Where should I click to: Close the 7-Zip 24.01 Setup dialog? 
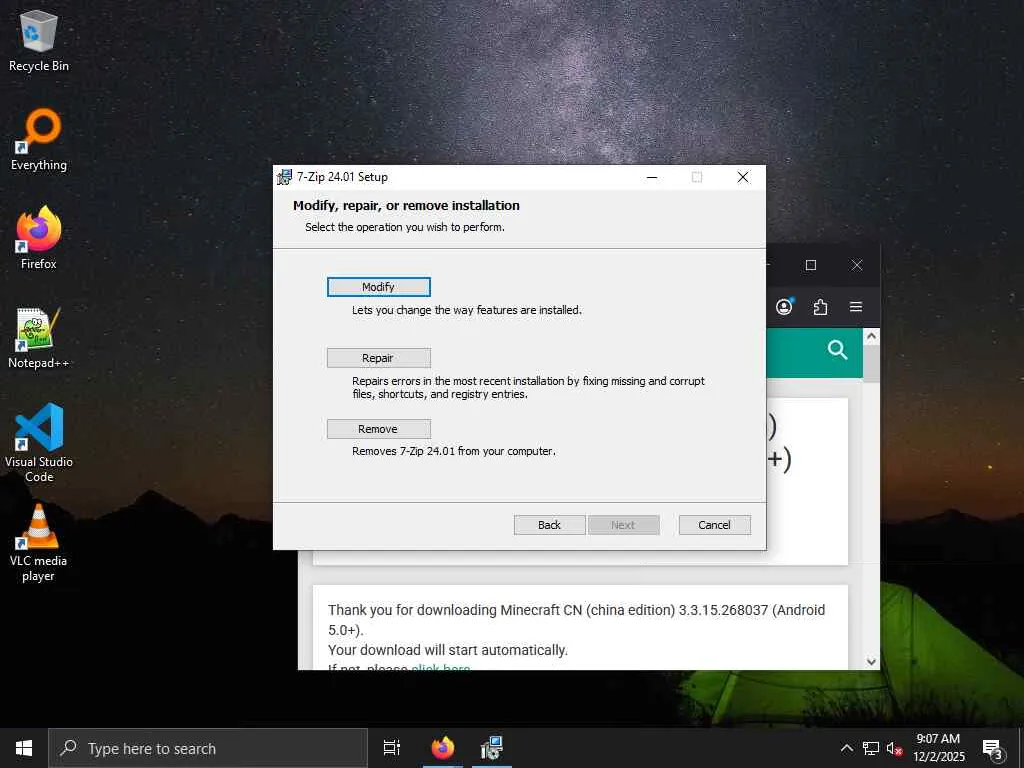[743, 177]
